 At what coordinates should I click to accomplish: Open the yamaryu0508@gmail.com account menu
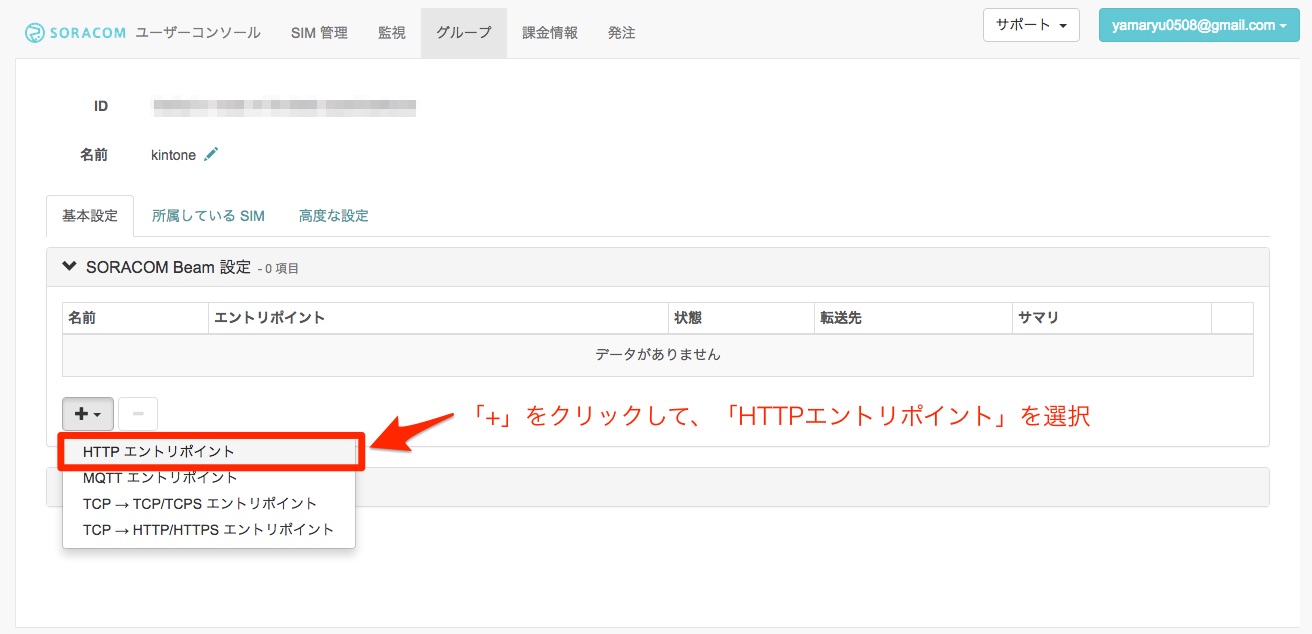(x=1199, y=25)
